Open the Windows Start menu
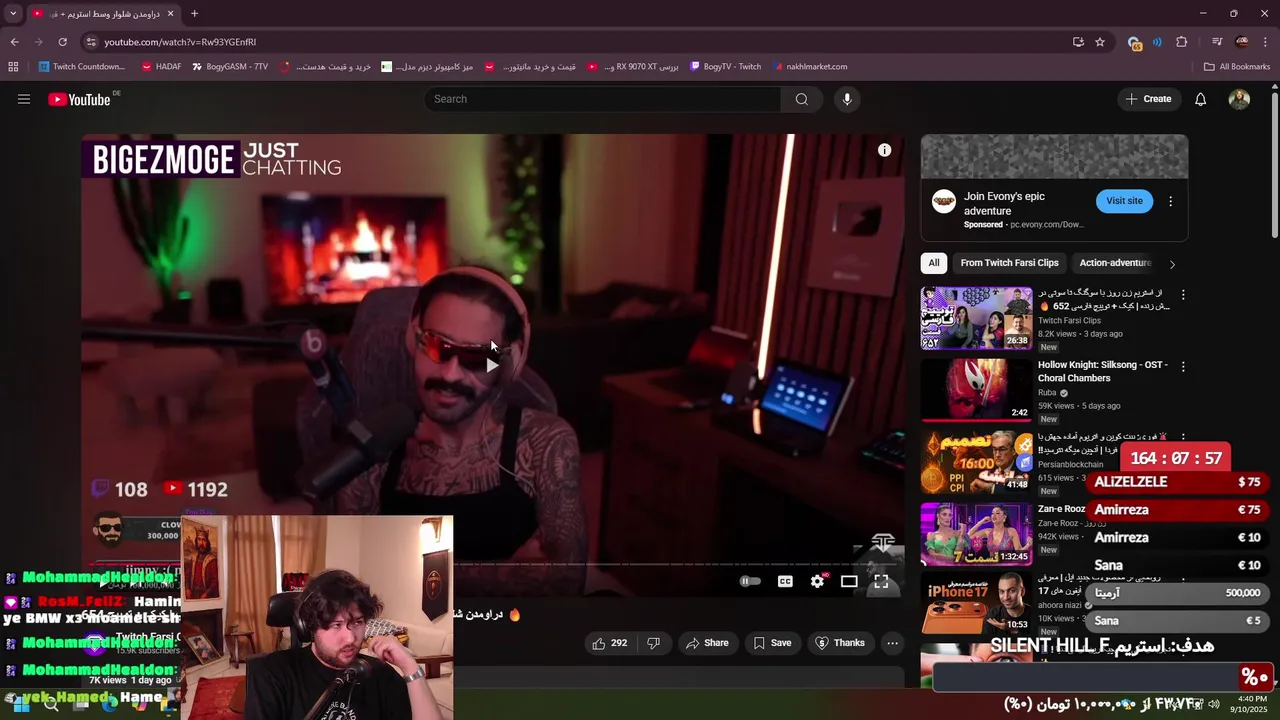 coord(20,704)
